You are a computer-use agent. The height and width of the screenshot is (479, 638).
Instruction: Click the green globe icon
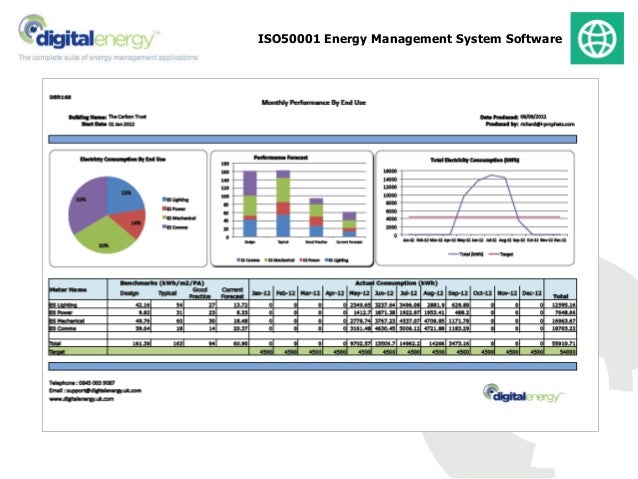click(597, 38)
